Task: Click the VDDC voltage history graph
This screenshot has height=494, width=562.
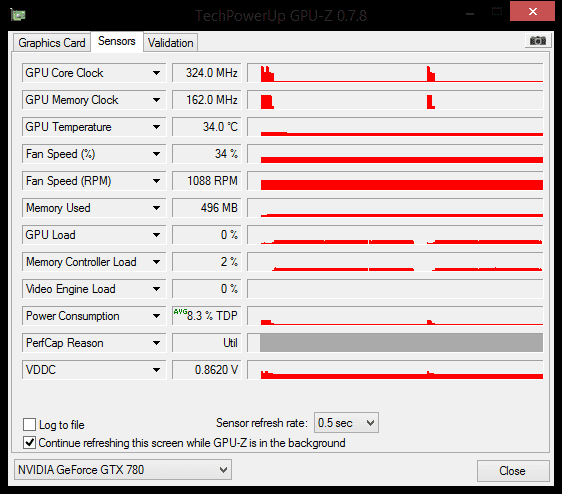Action: [x=395, y=370]
